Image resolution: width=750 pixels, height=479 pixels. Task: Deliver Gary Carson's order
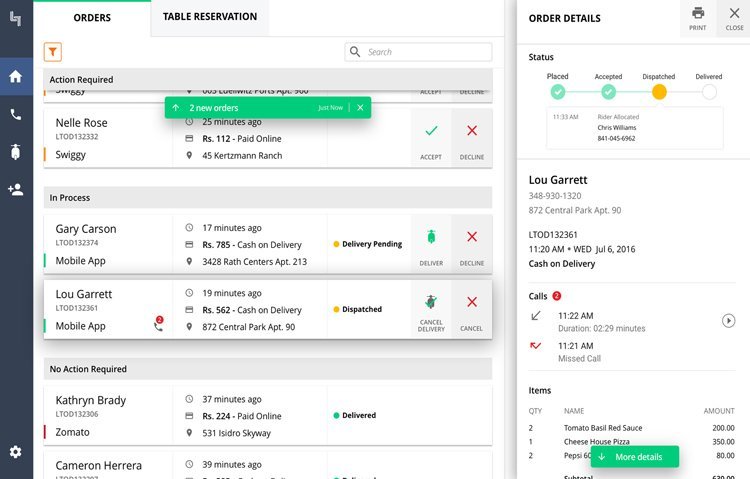click(x=431, y=245)
